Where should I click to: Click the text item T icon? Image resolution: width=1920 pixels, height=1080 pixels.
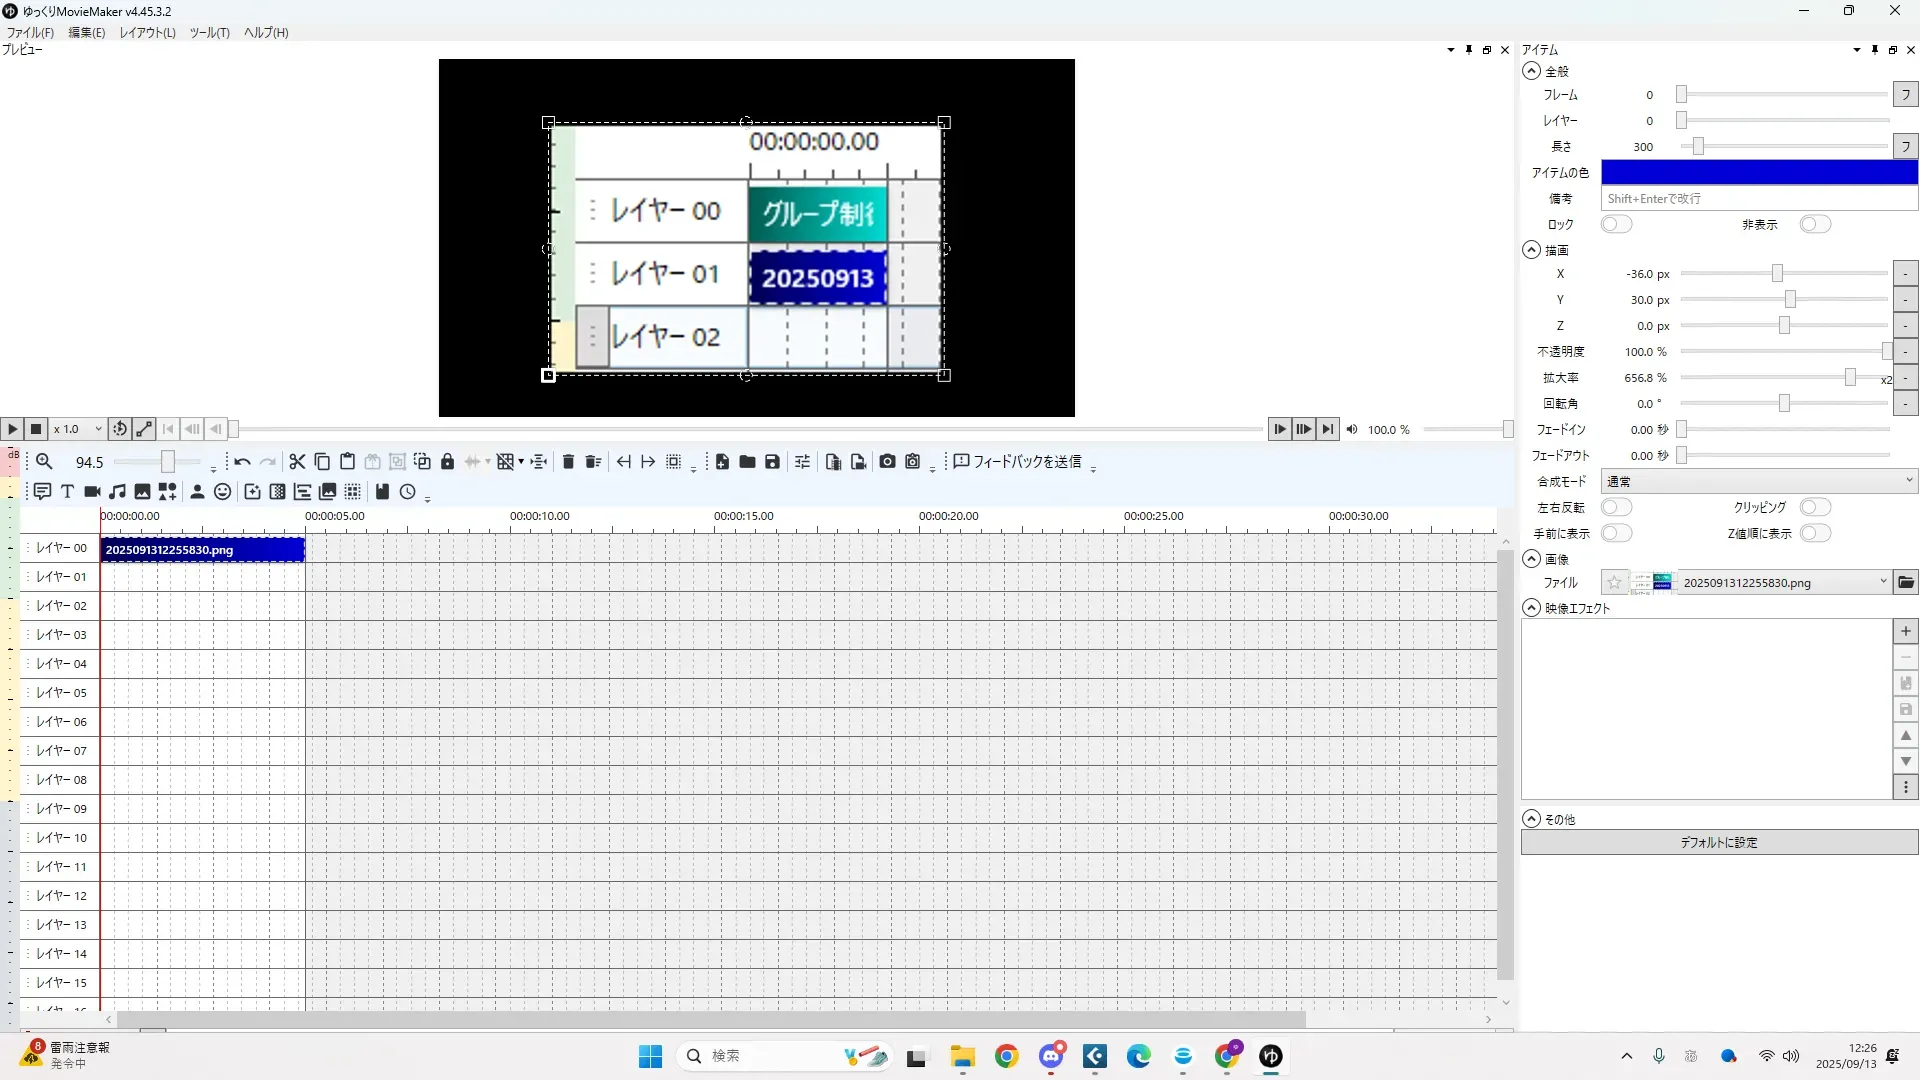click(67, 492)
